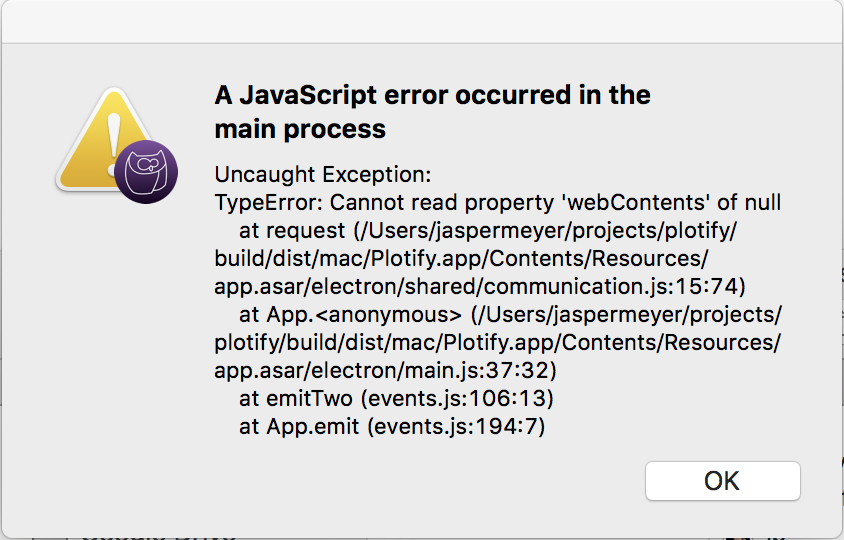Viewport: 844px width, 540px height.
Task: Click the events.js:194:7 reference
Action: (456, 426)
